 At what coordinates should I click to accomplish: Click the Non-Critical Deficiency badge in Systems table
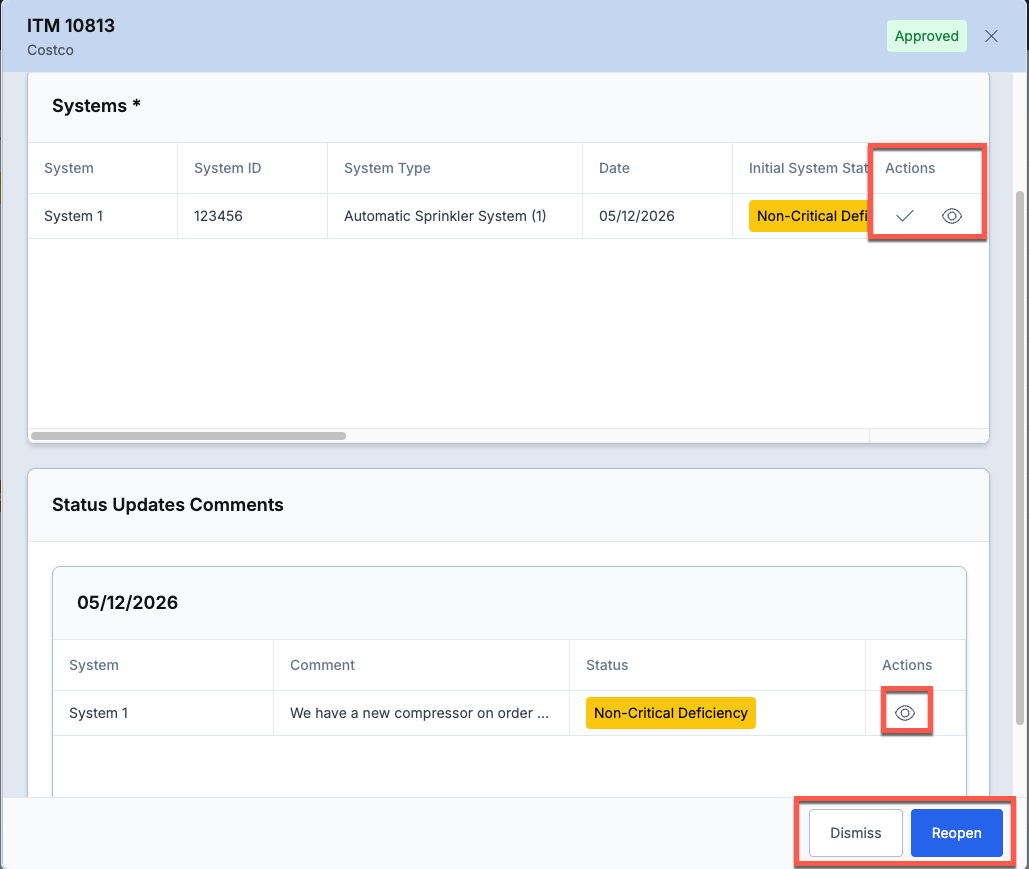(808, 216)
